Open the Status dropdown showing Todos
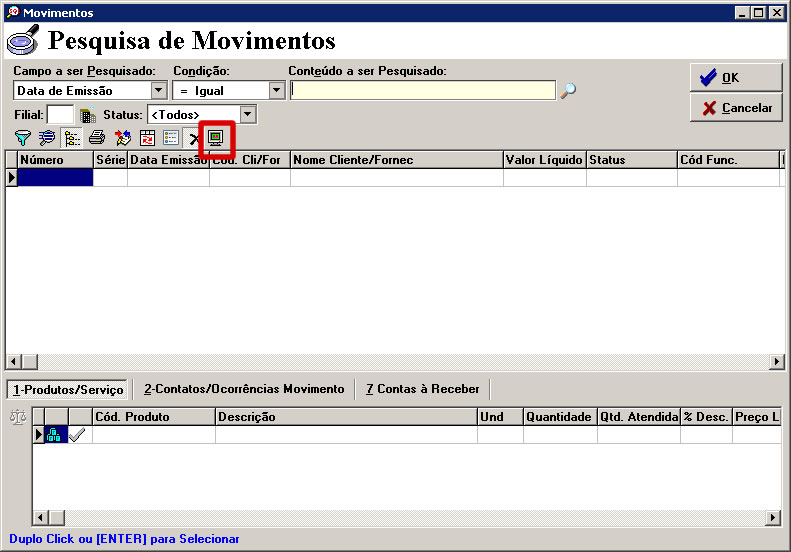The width and height of the screenshot is (791, 552). [248, 115]
